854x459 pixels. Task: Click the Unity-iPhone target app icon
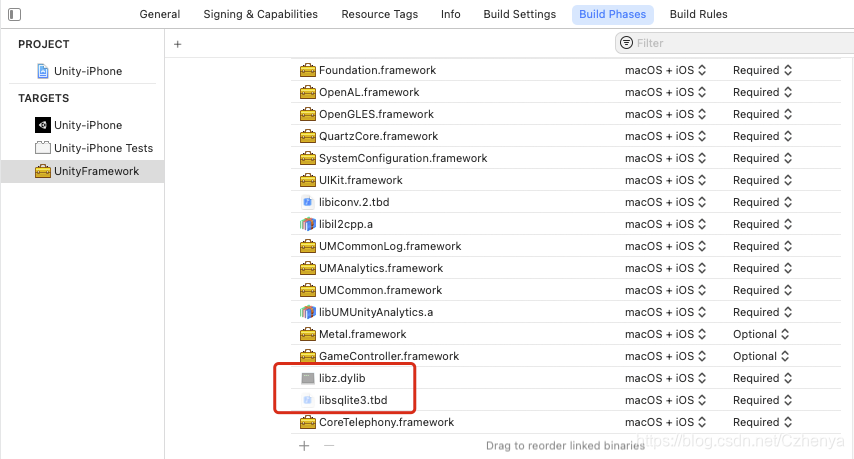pyautogui.click(x=42, y=125)
